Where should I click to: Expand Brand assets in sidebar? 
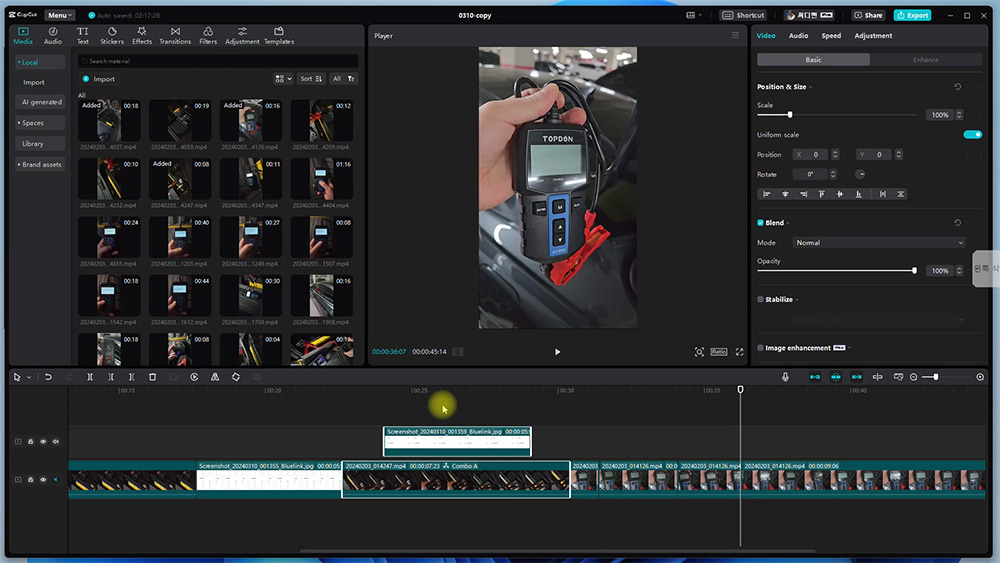pos(40,165)
